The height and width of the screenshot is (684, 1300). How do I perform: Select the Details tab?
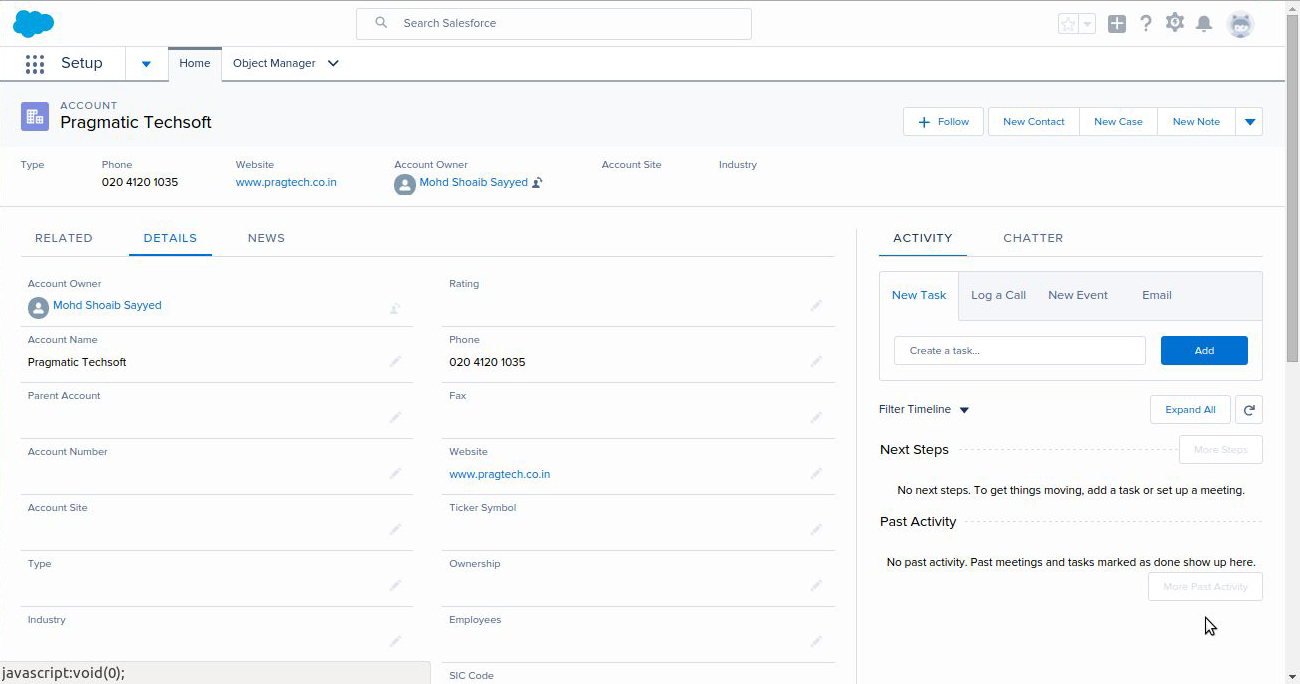click(x=170, y=238)
